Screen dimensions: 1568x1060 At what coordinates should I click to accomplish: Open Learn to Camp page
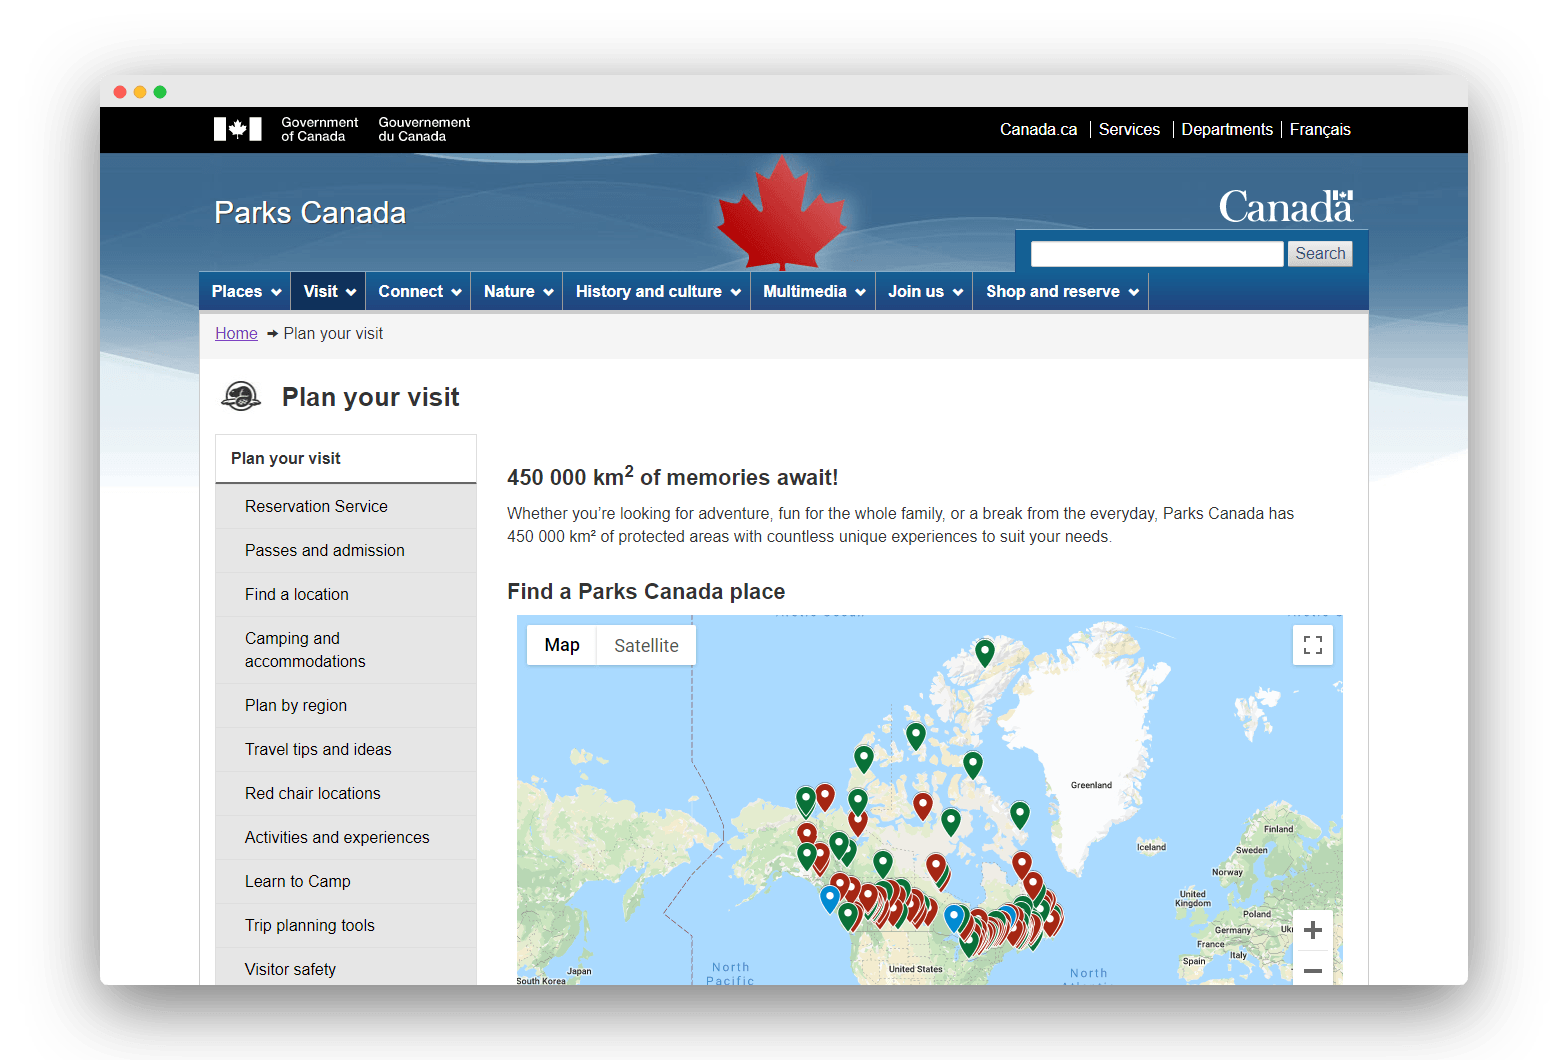(346, 881)
